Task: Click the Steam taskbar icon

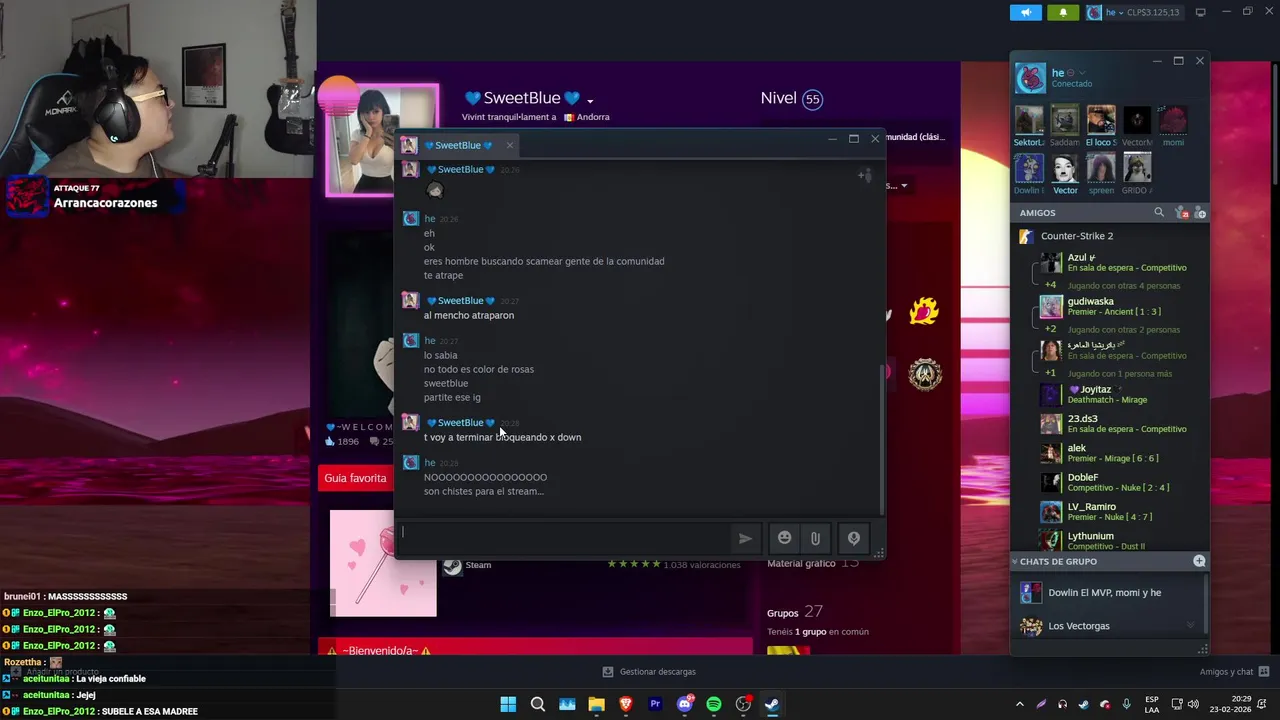Action: 772,704
